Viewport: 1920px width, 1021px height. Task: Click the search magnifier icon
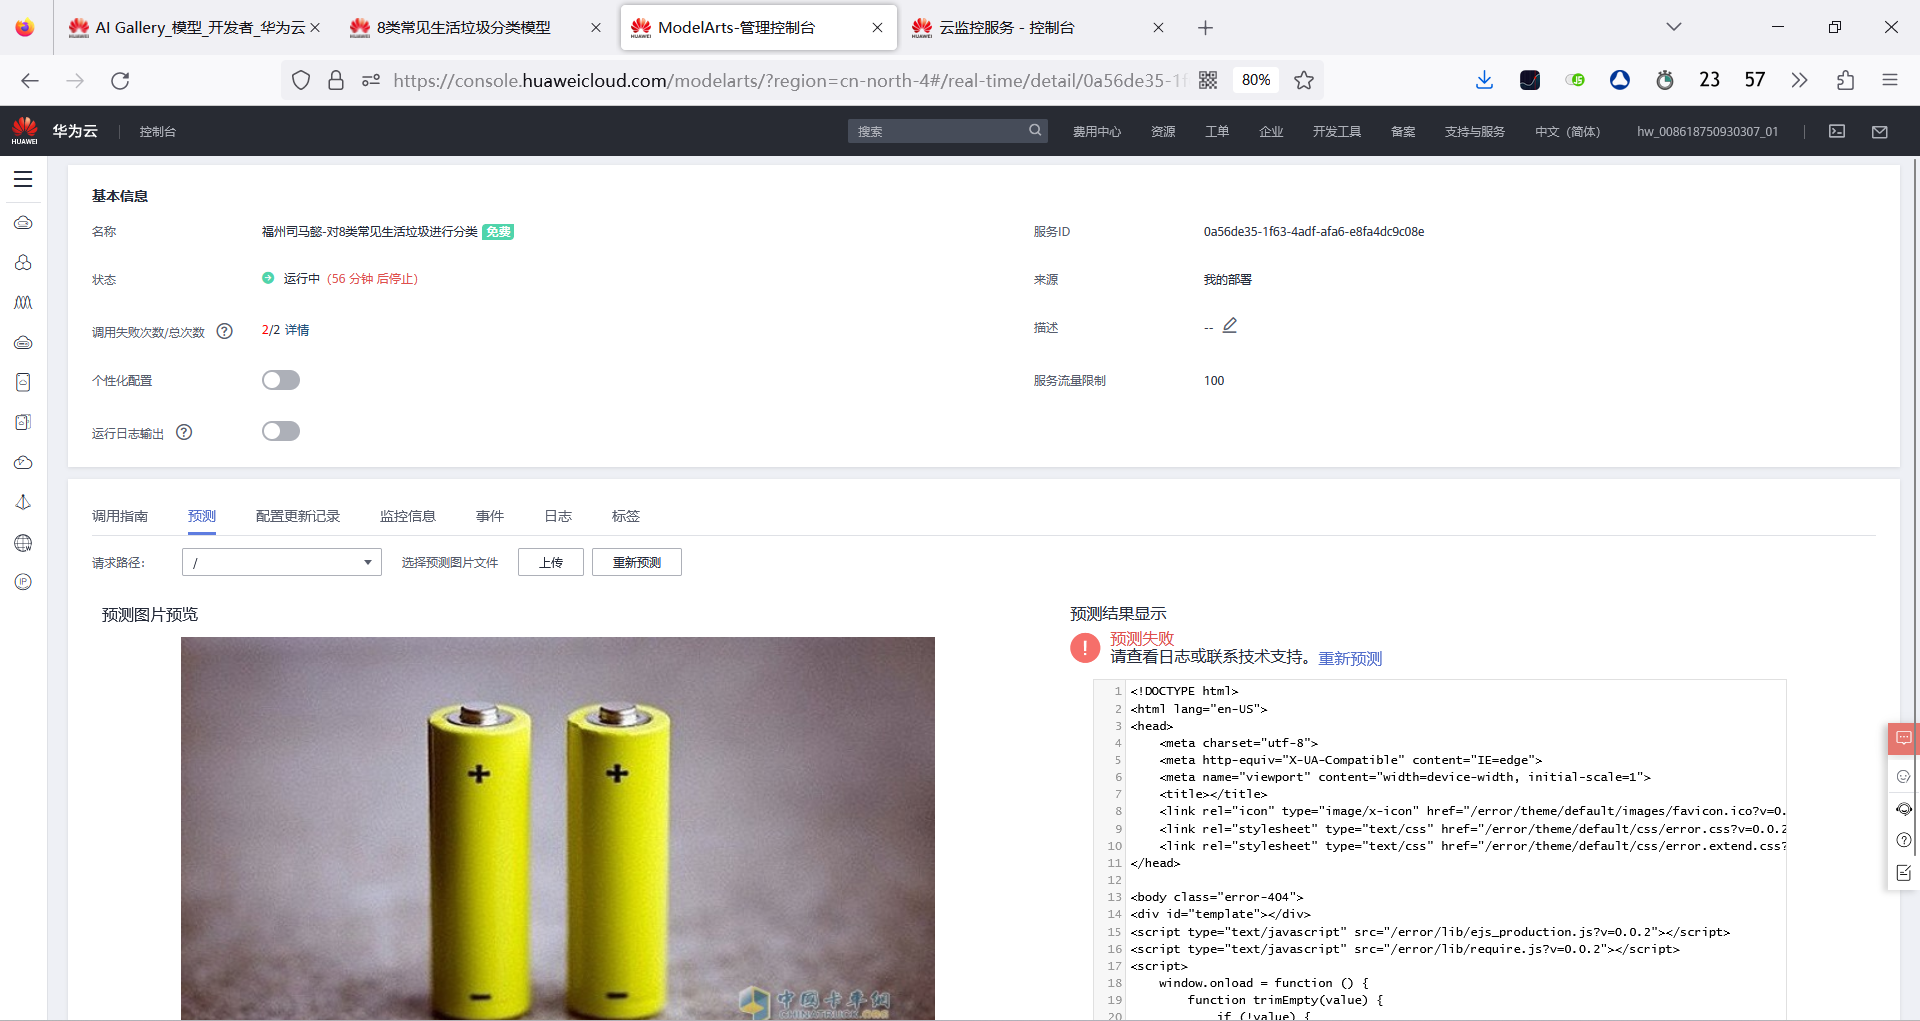pos(1035,130)
